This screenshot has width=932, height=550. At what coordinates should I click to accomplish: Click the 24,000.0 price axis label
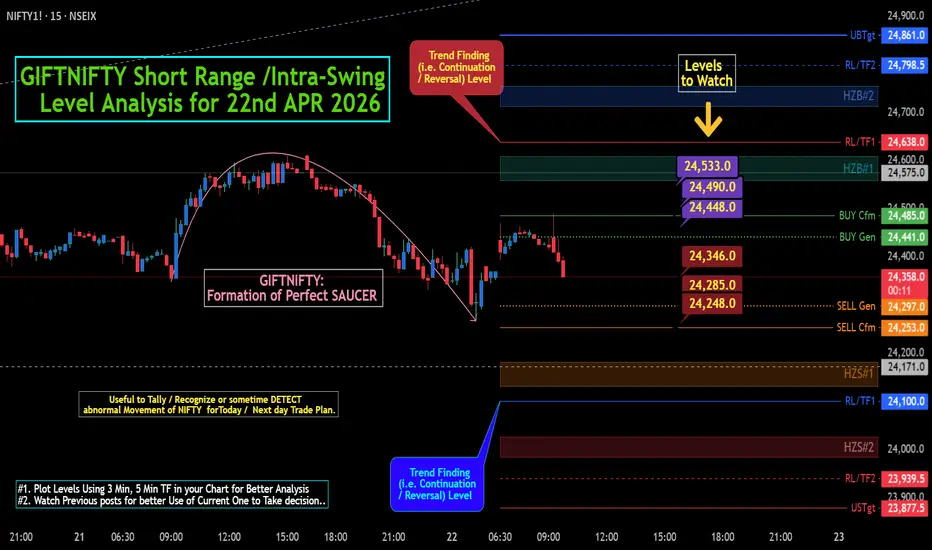[x=905, y=449]
